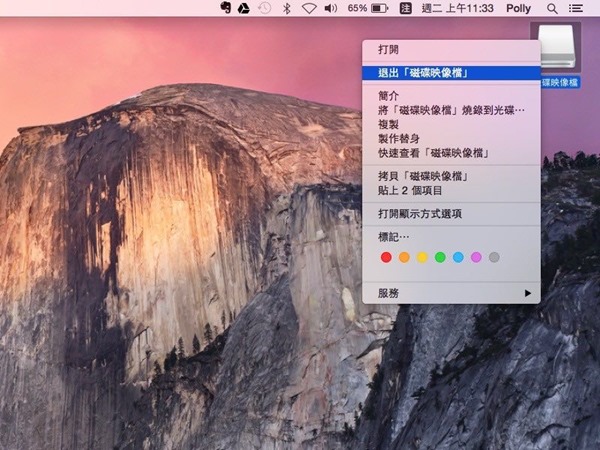Apply the gray tag color
This screenshot has width=600, height=450.
pyautogui.click(x=494, y=257)
